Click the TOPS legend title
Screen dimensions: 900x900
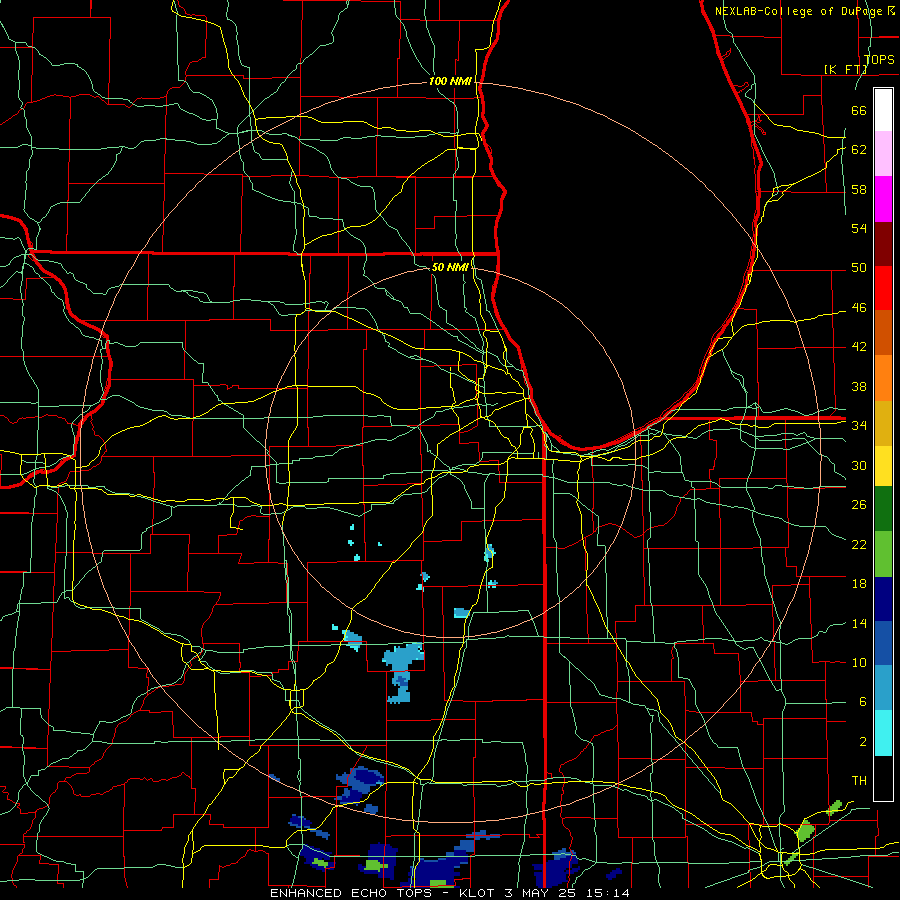pyautogui.click(x=879, y=60)
